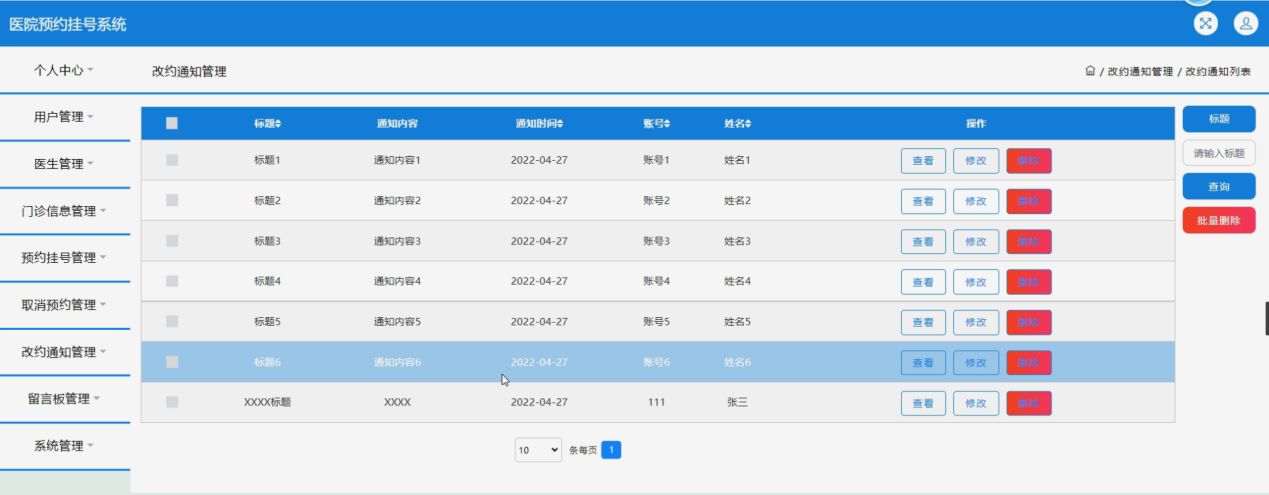Viewport: 1269px width, 495px height.
Task: Sort table by the 通知时间 column
Action: pos(539,124)
